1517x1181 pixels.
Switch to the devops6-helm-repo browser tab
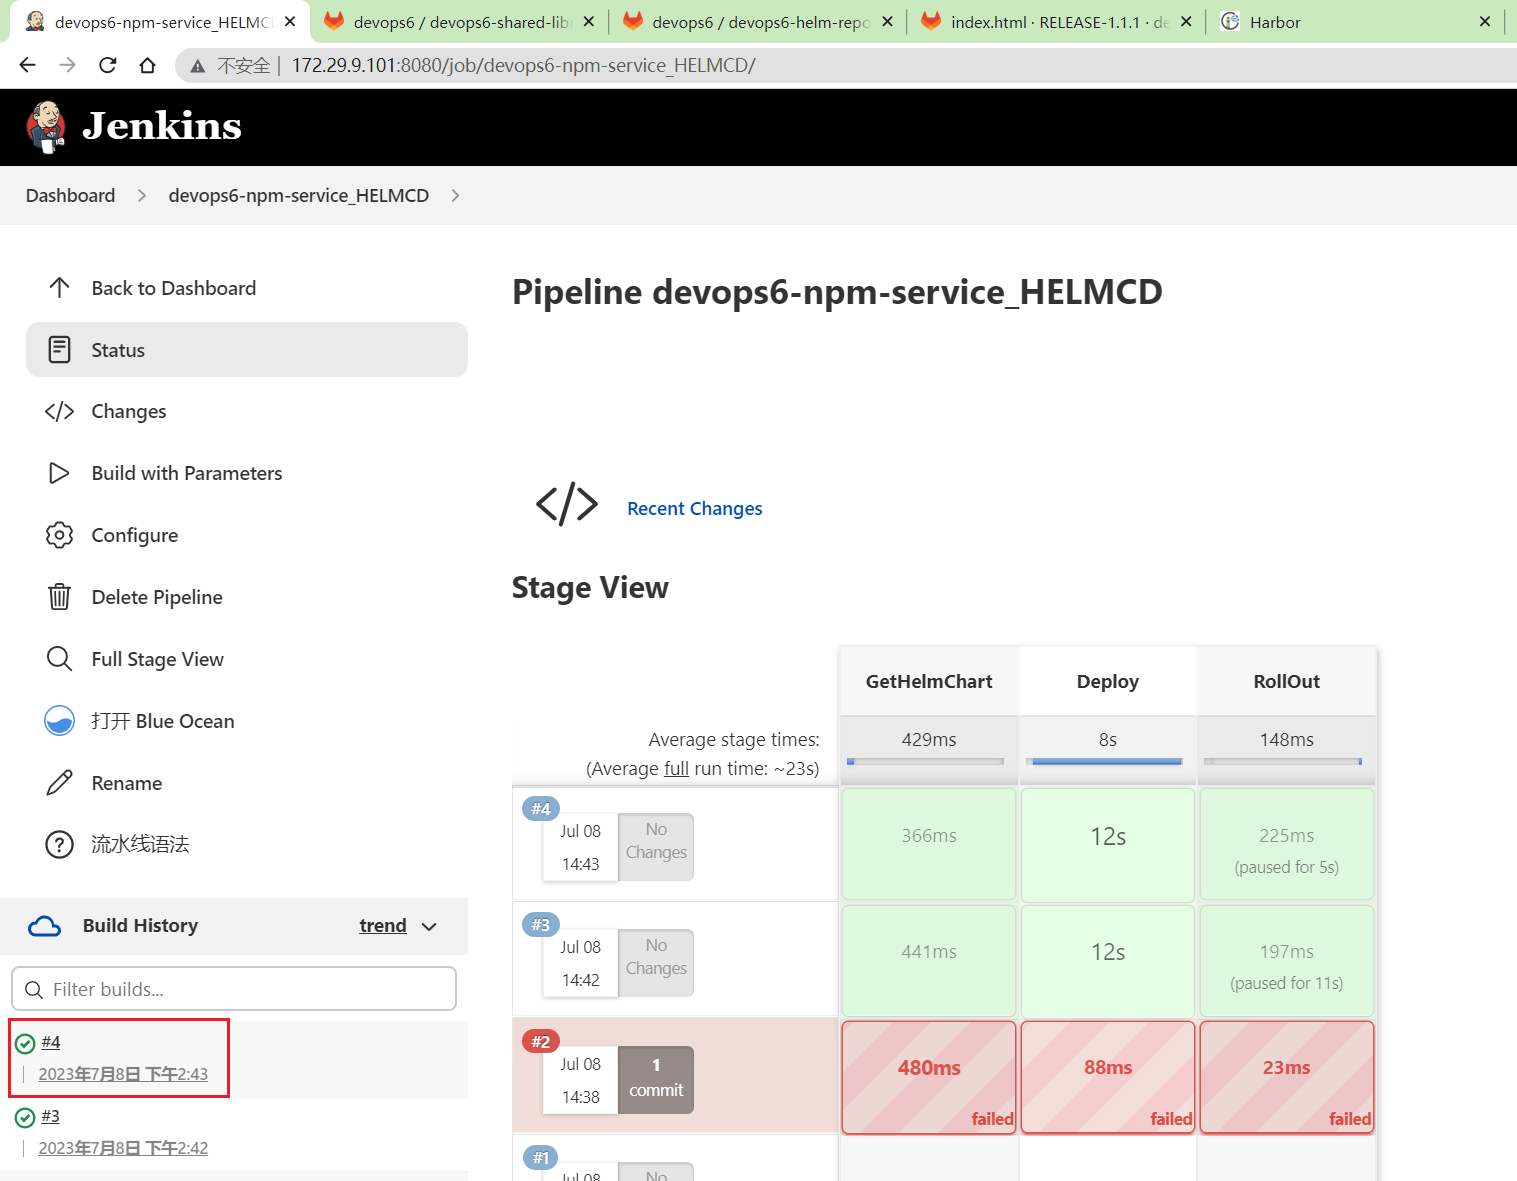[758, 22]
